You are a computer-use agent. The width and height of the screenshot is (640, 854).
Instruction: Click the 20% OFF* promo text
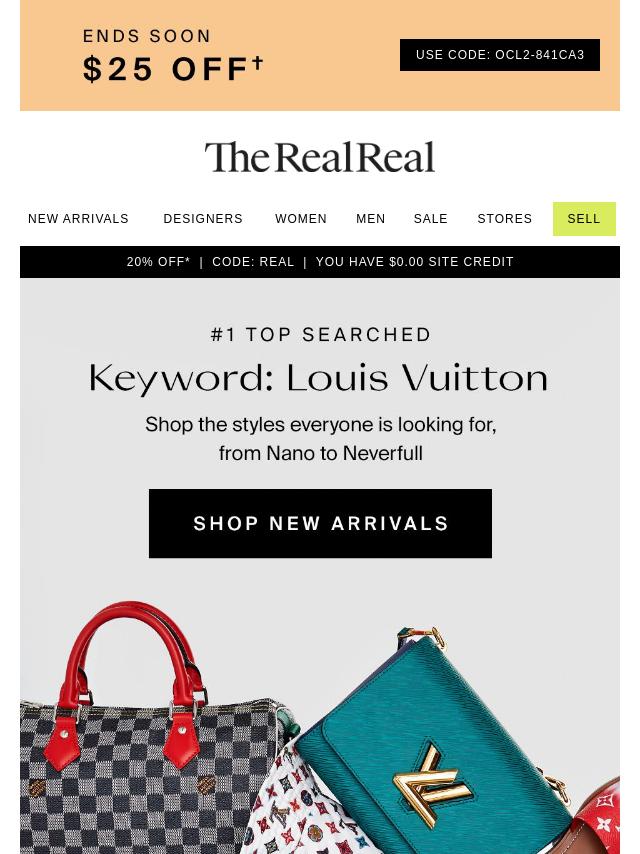coord(159,261)
